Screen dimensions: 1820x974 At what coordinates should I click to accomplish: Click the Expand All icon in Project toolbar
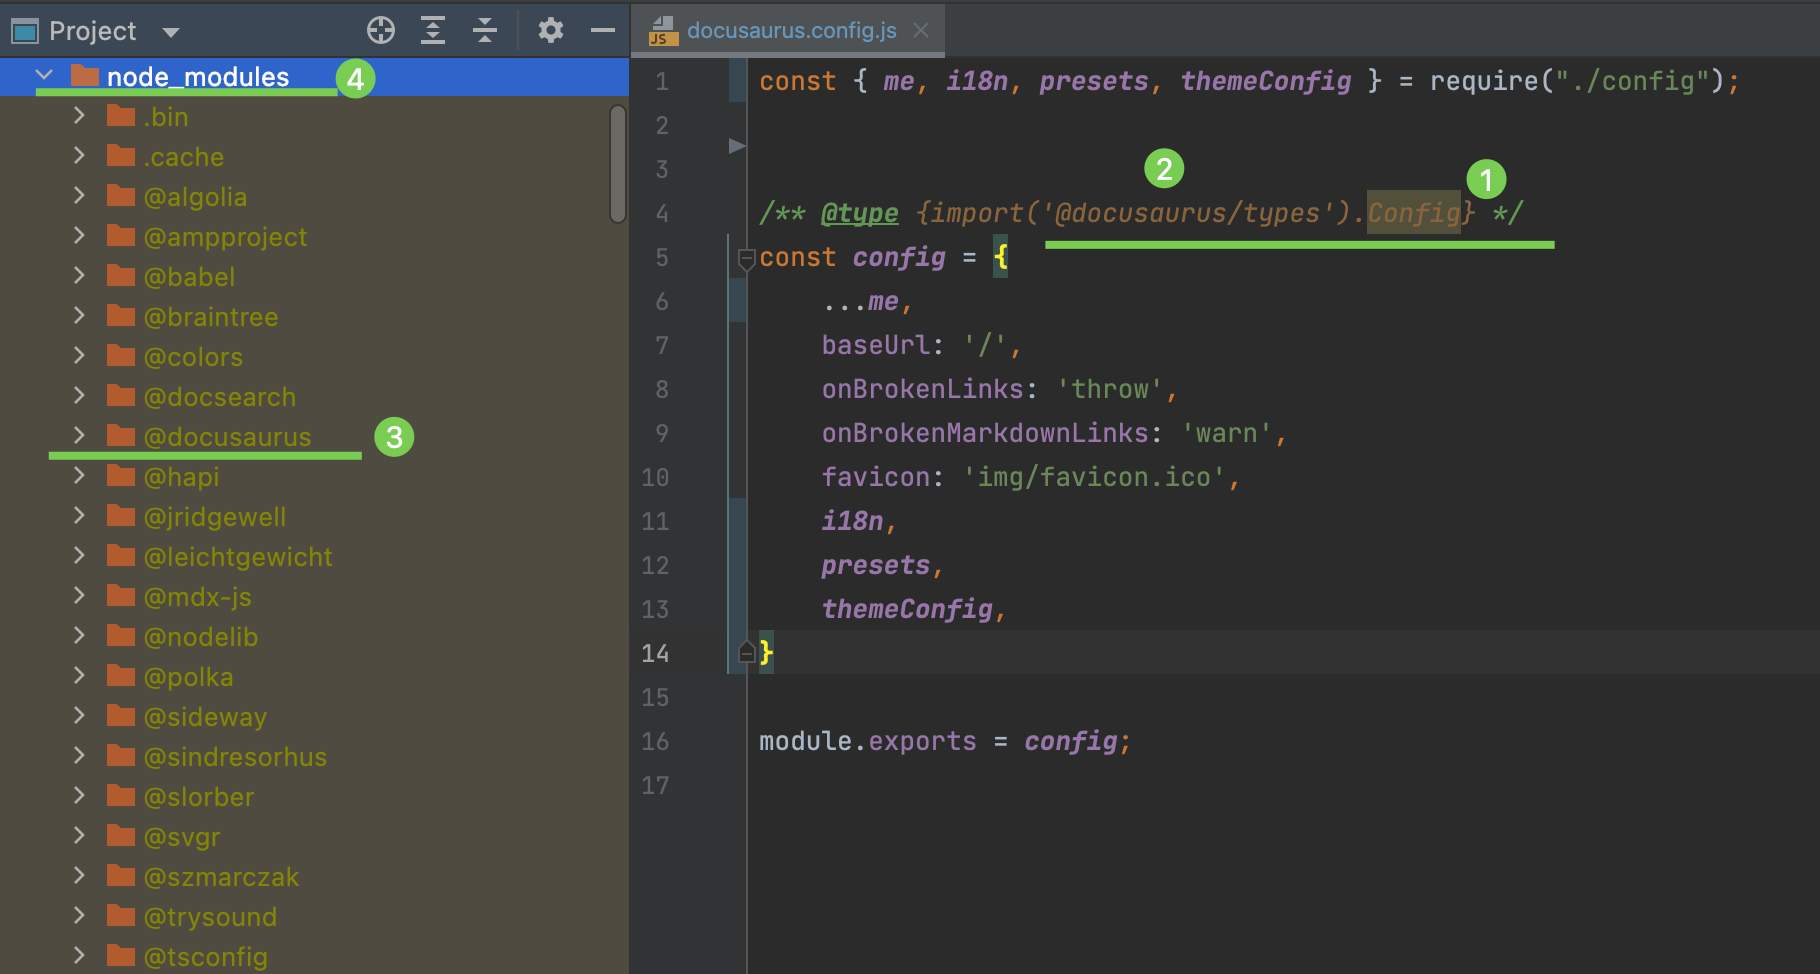coord(432,31)
